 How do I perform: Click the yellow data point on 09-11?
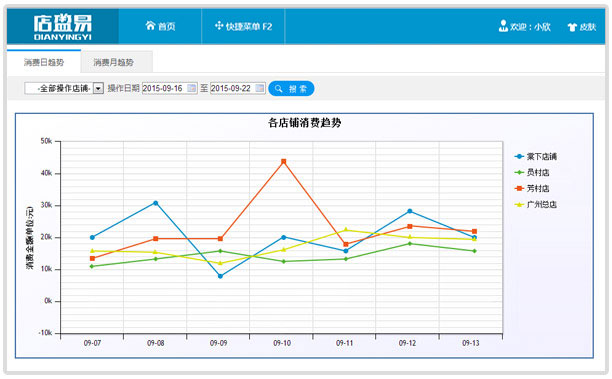(346, 230)
